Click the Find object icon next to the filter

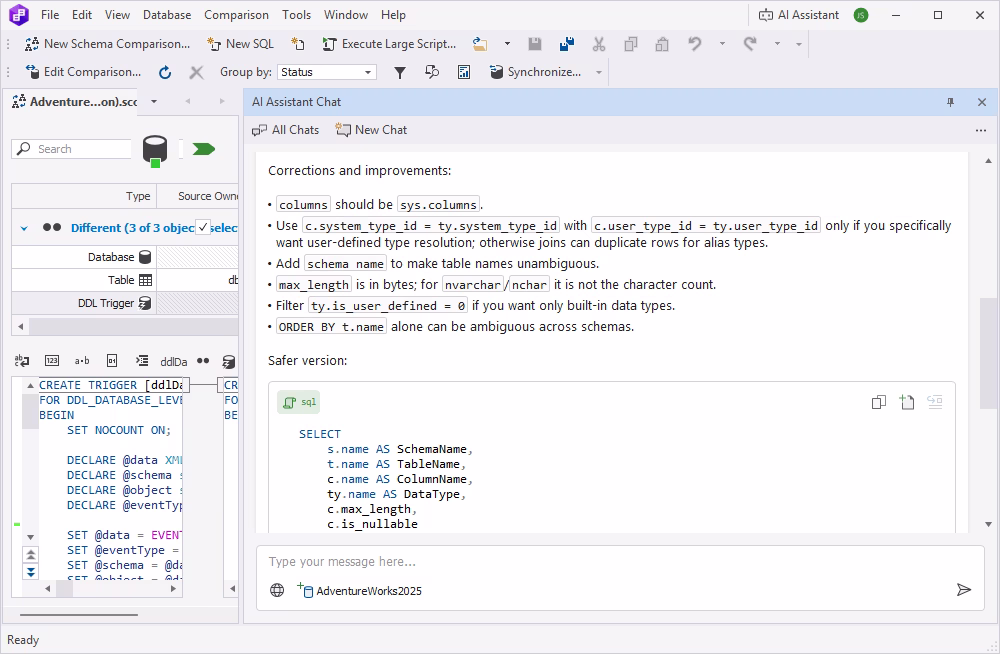432,72
